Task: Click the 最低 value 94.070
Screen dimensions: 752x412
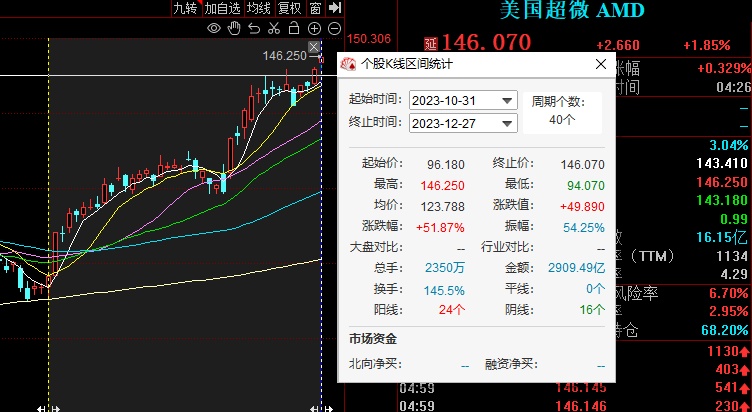Action: click(x=586, y=186)
